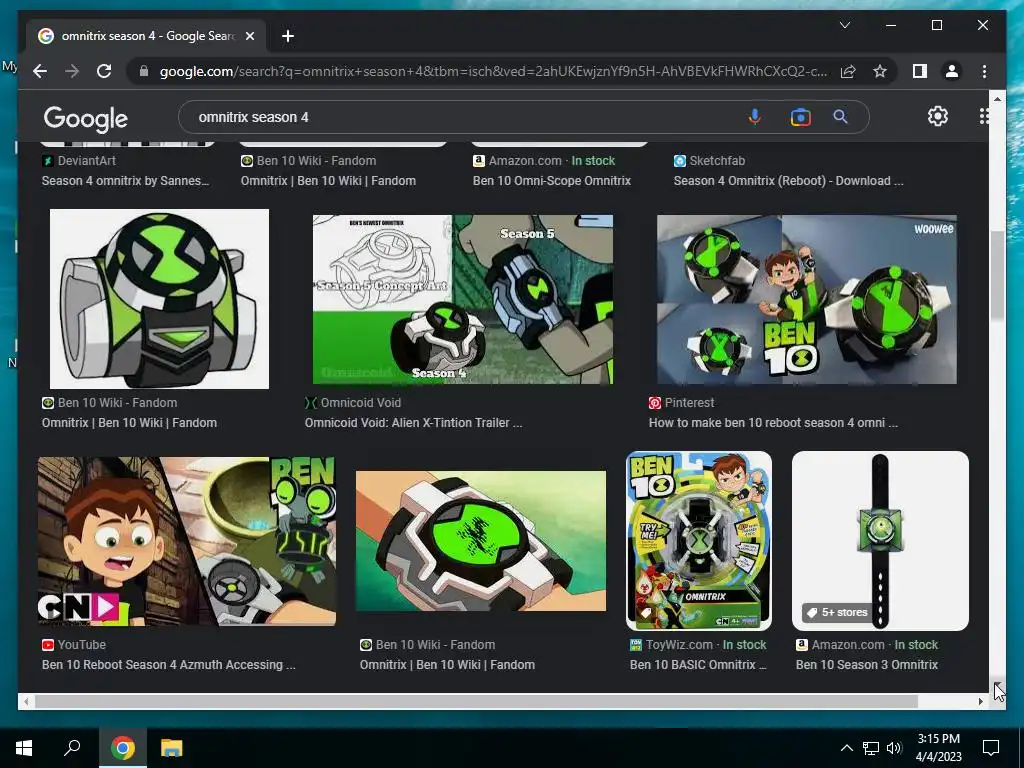Click the horizontal scrollbar right arrow
This screenshot has width=1024, height=768.
point(981,701)
